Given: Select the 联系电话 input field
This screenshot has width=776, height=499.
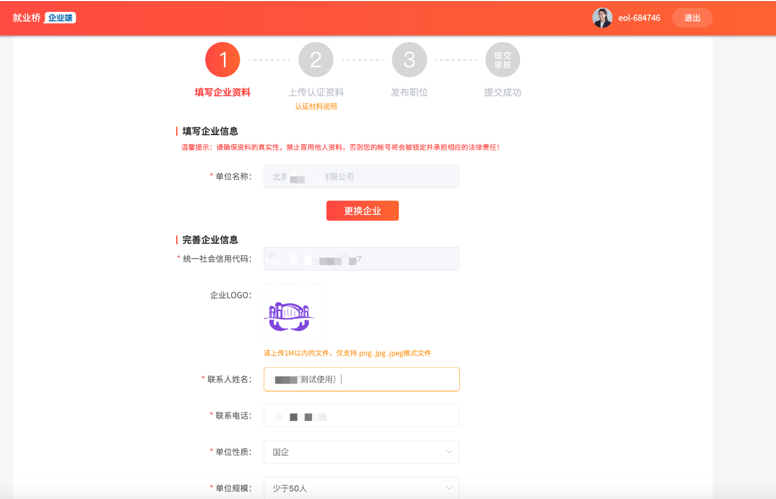Looking at the screenshot, I should 361,416.
